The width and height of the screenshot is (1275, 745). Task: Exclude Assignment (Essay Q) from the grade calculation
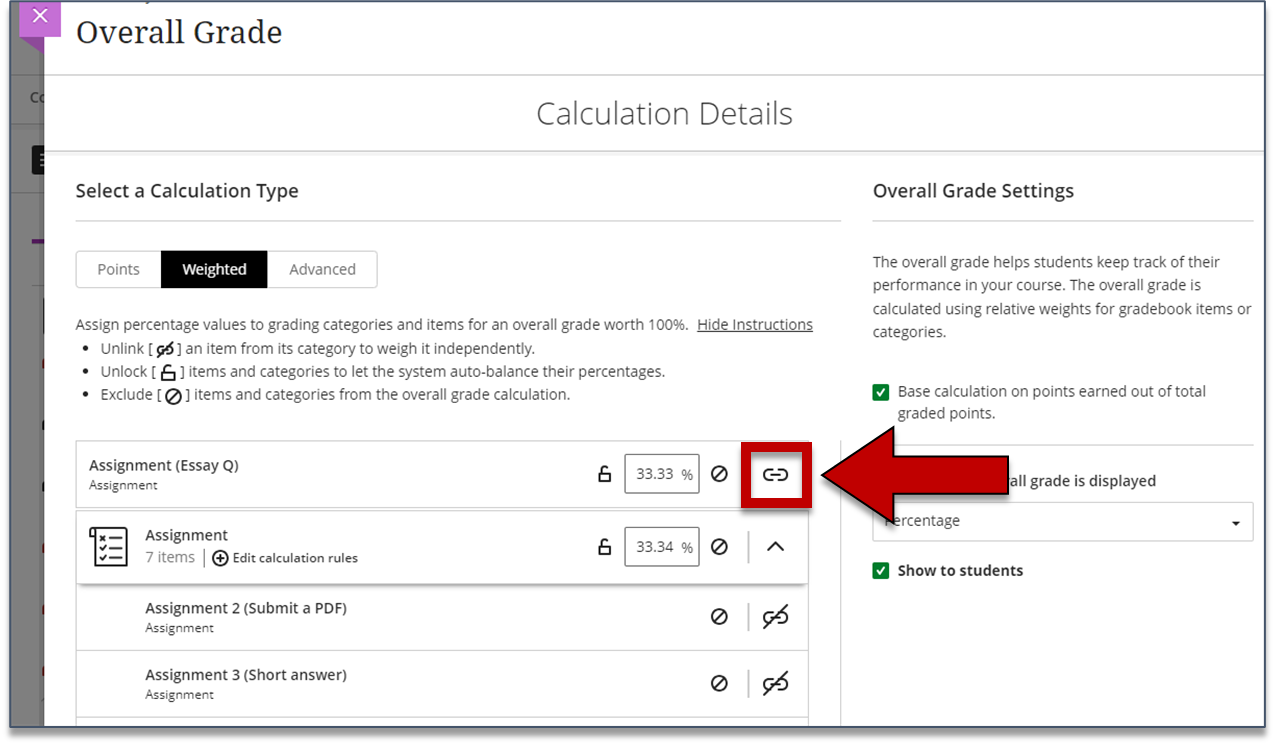pyautogui.click(x=719, y=475)
